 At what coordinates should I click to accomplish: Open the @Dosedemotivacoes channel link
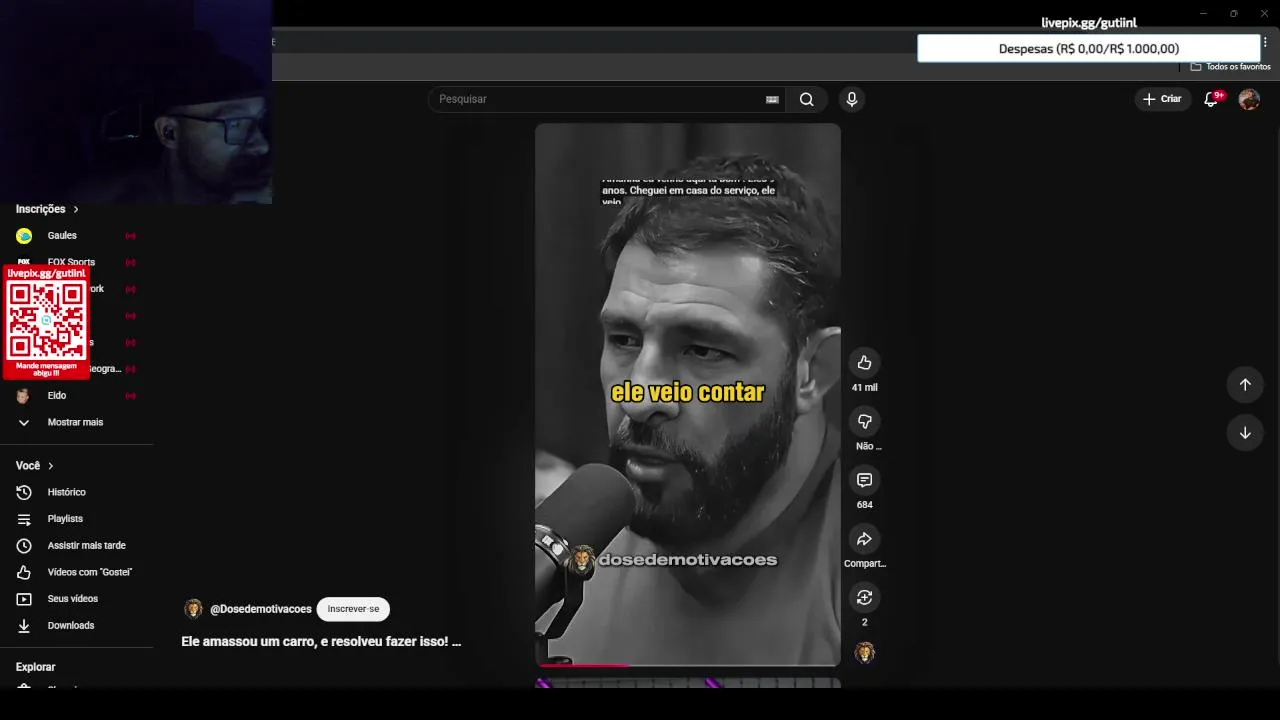pos(260,609)
